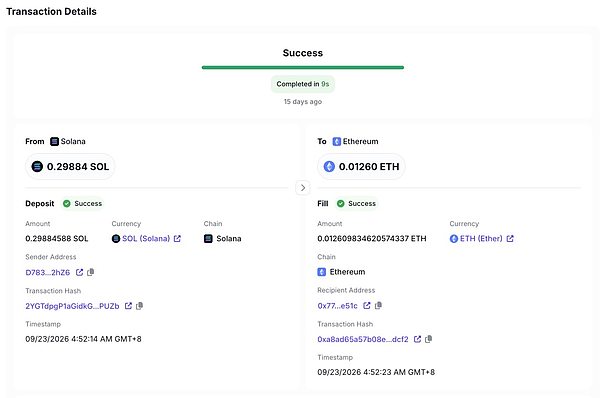Click the SOL token icon in 0.29884 SOL pill
Viewport: 600px width, 398px height.
[37, 166]
